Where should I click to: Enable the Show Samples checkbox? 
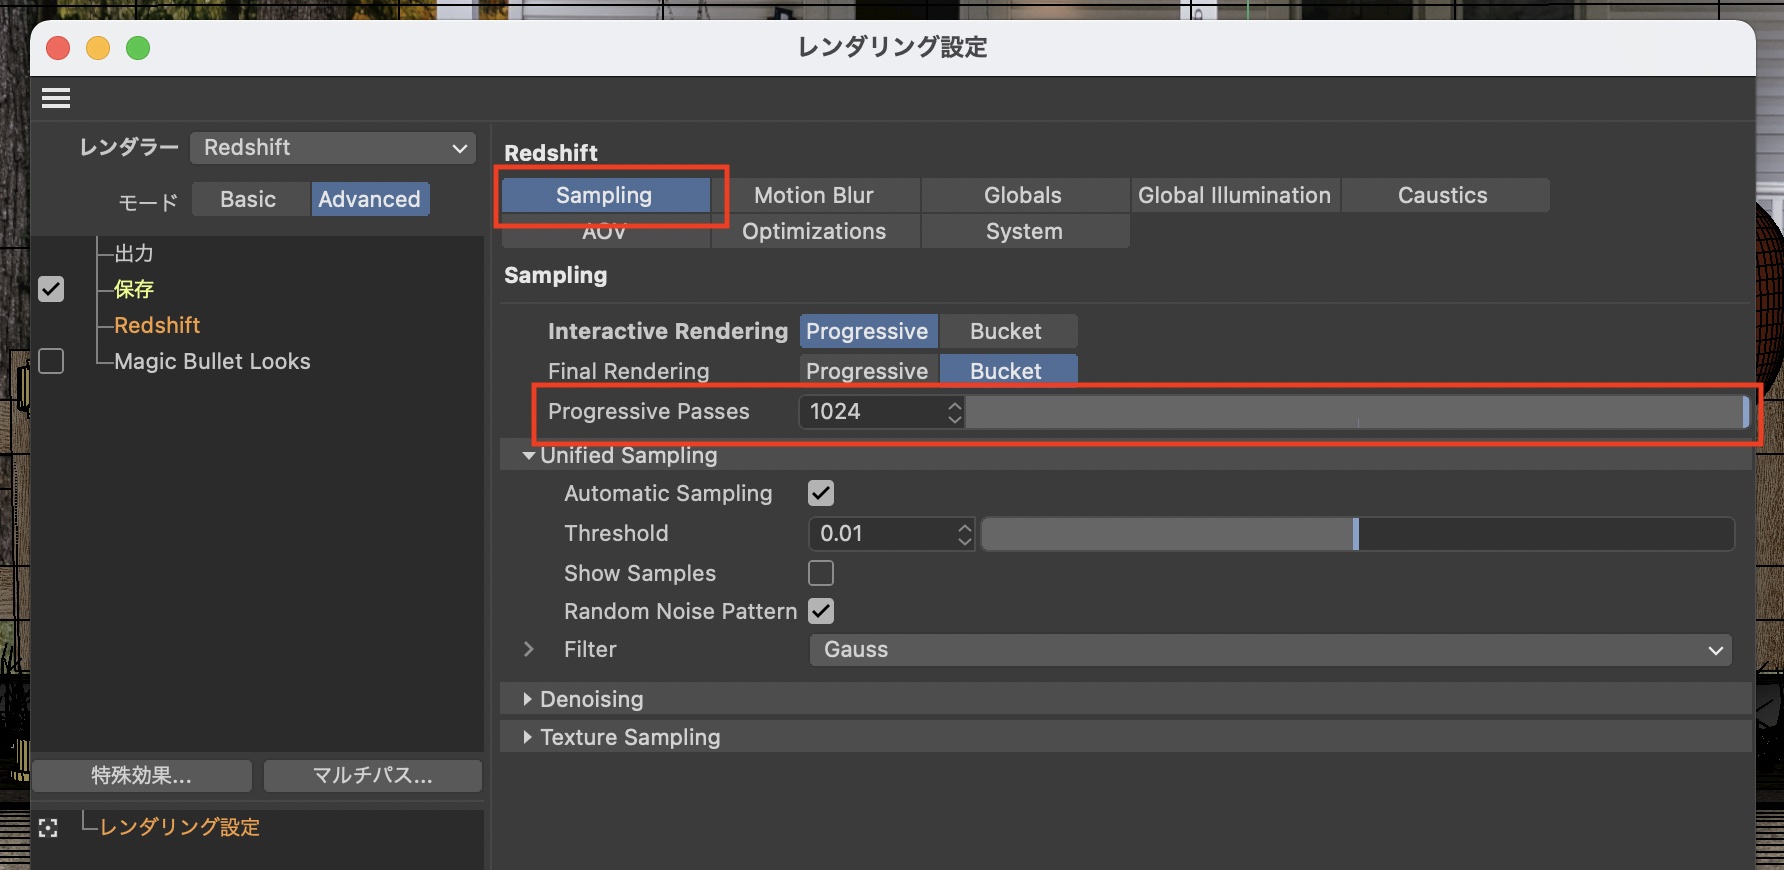click(821, 573)
